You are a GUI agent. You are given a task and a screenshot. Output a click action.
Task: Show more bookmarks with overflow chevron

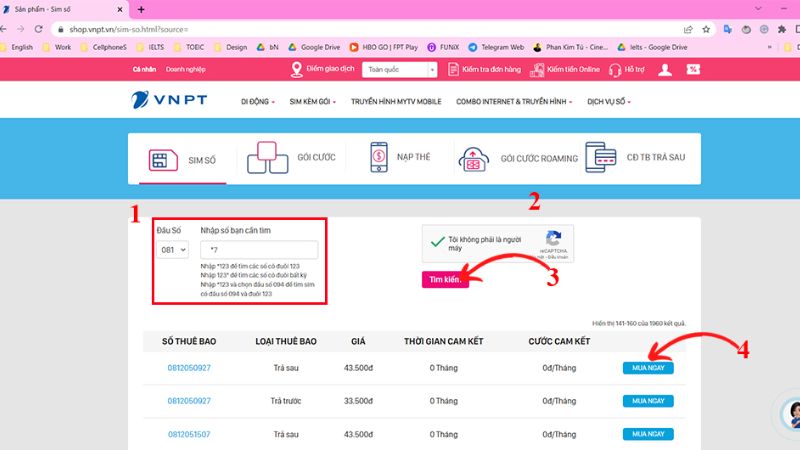(x=769, y=47)
